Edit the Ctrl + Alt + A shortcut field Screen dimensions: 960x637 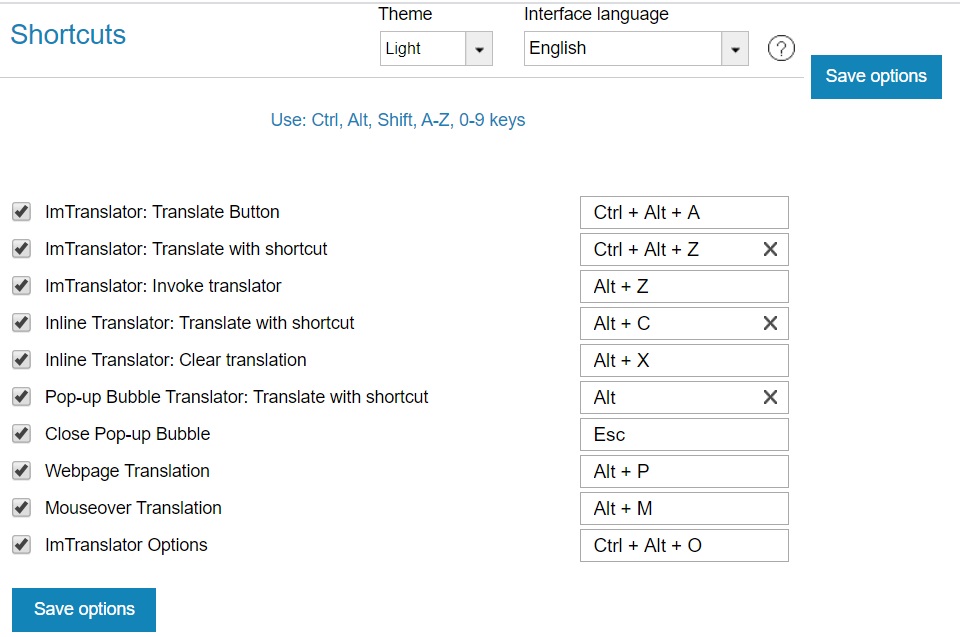tap(684, 213)
